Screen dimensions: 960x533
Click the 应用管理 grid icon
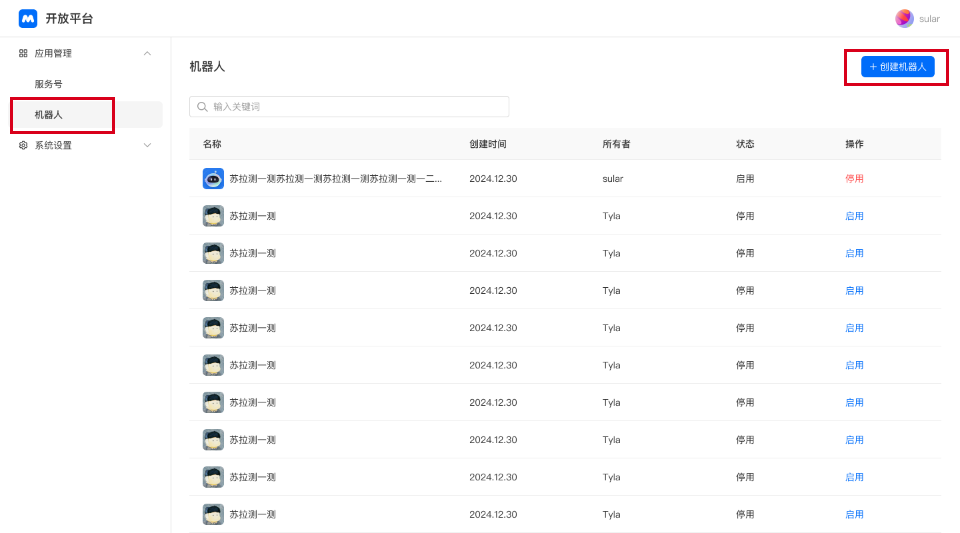[x=23, y=53]
